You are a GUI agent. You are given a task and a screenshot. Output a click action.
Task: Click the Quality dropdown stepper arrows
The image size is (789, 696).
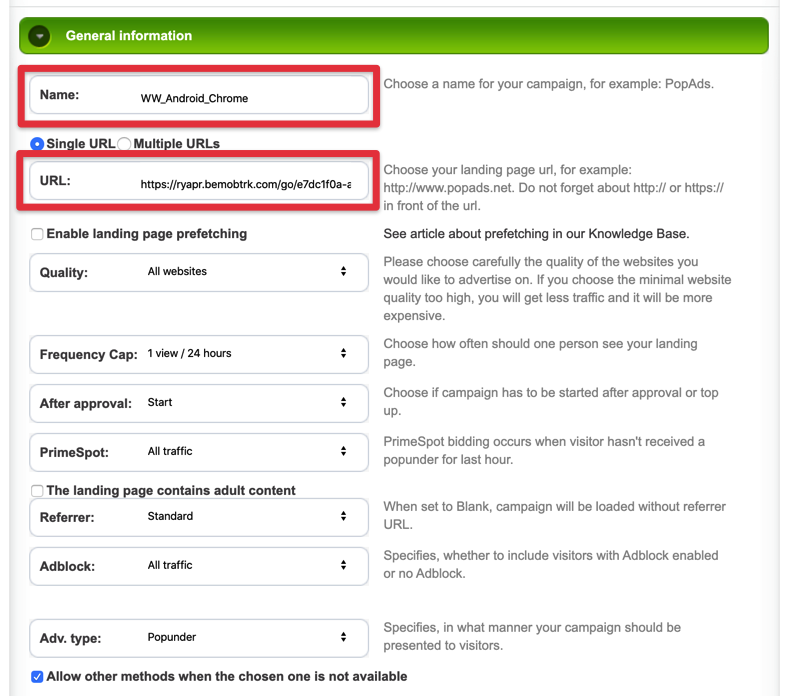coord(343,271)
